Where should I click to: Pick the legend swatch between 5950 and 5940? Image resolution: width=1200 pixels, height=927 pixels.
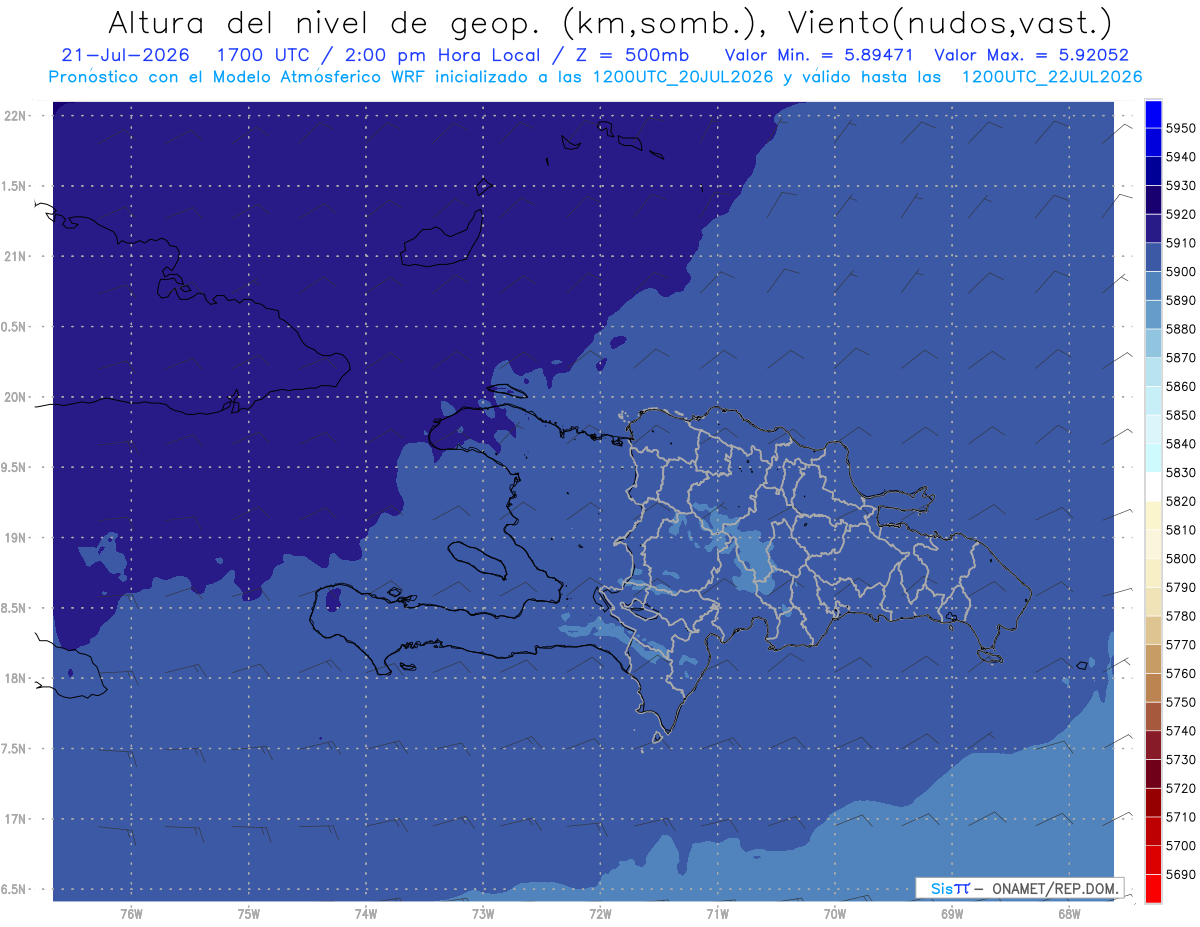(x=1153, y=143)
